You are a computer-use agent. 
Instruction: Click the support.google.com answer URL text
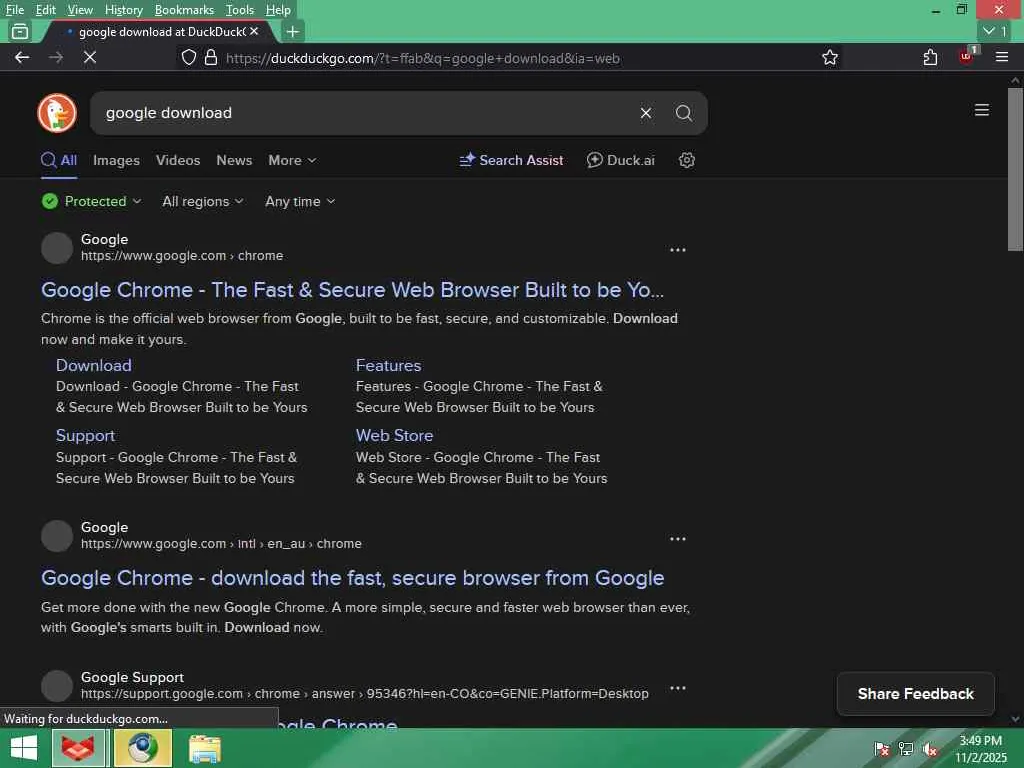364,694
